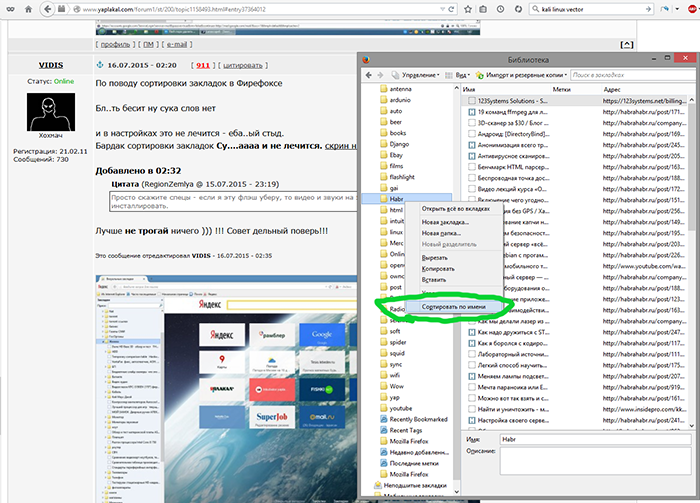Click the infinity icon at browser's left edge
This screenshot has height=503, width=700.
click(10, 9)
